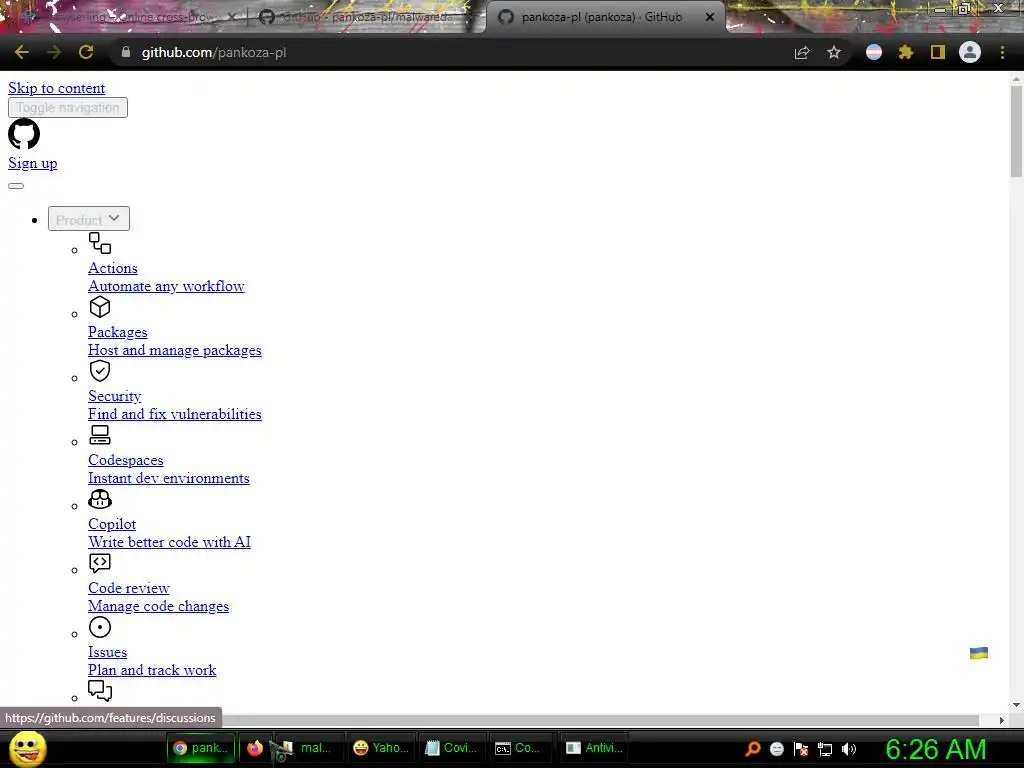The image size is (1024, 768).
Task: Expand the Product dropdown button
Action: point(89,219)
